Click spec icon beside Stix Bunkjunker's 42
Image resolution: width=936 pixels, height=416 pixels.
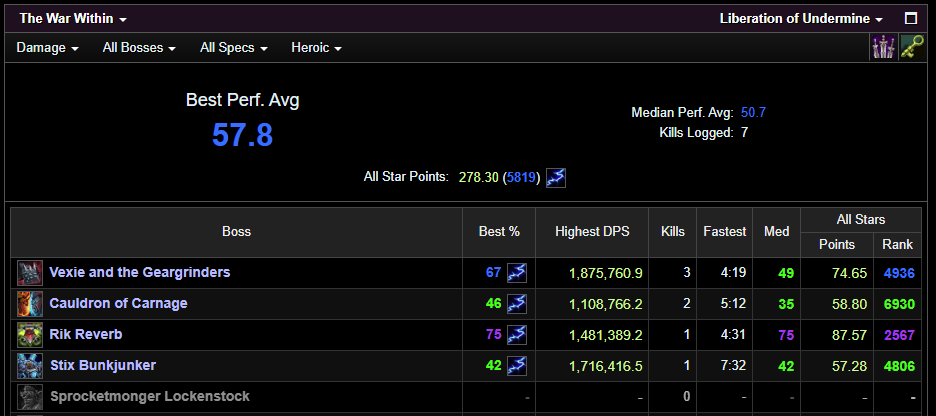point(517,366)
